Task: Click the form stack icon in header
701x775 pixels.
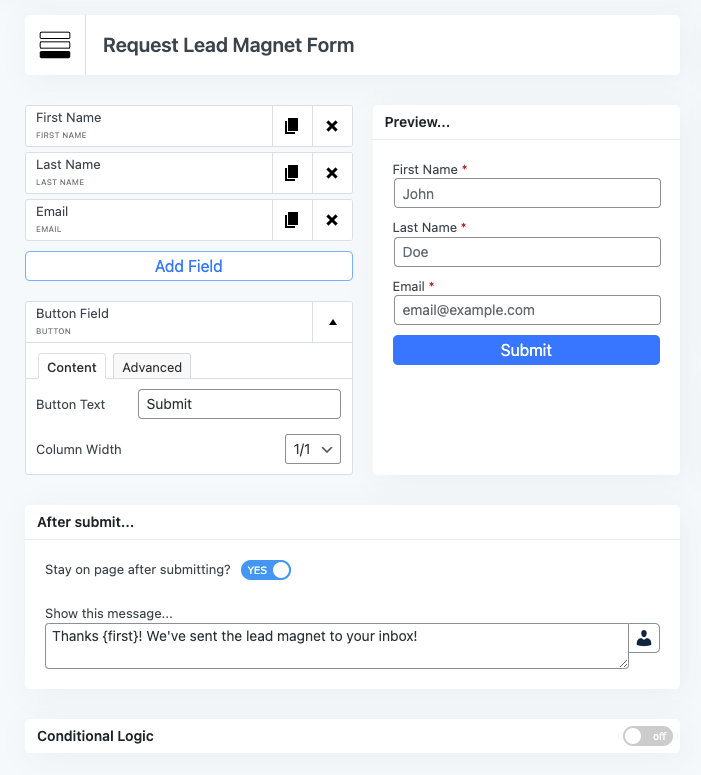Action: (55, 45)
